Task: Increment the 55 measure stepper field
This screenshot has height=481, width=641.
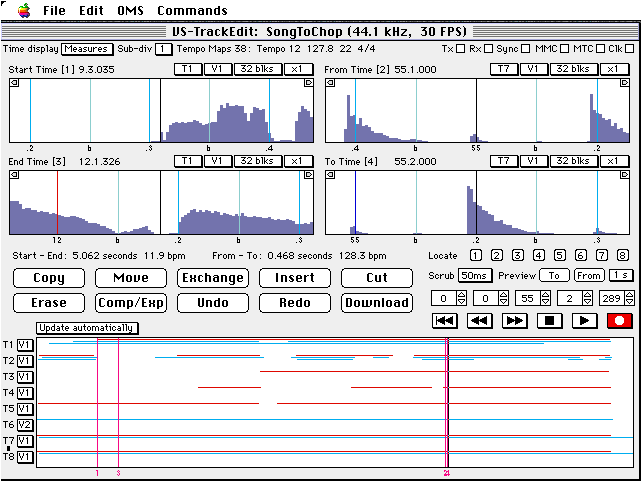Action: [x=545, y=295]
